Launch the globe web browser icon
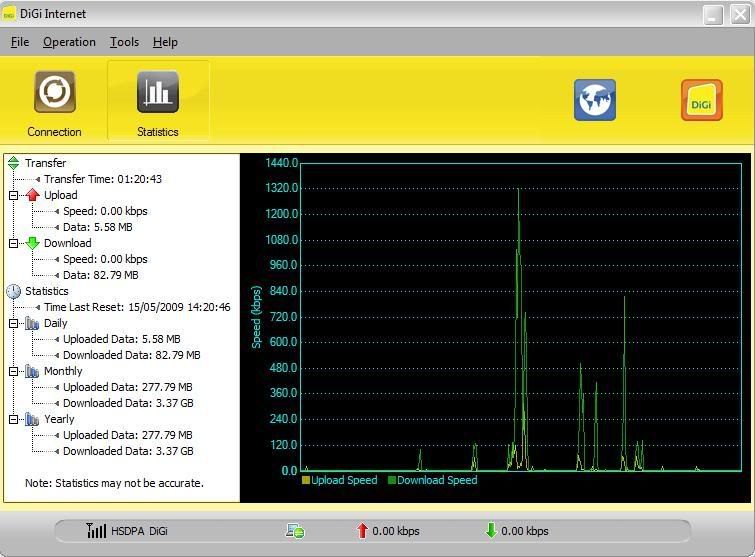This screenshot has width=755, height=557. 595,100
